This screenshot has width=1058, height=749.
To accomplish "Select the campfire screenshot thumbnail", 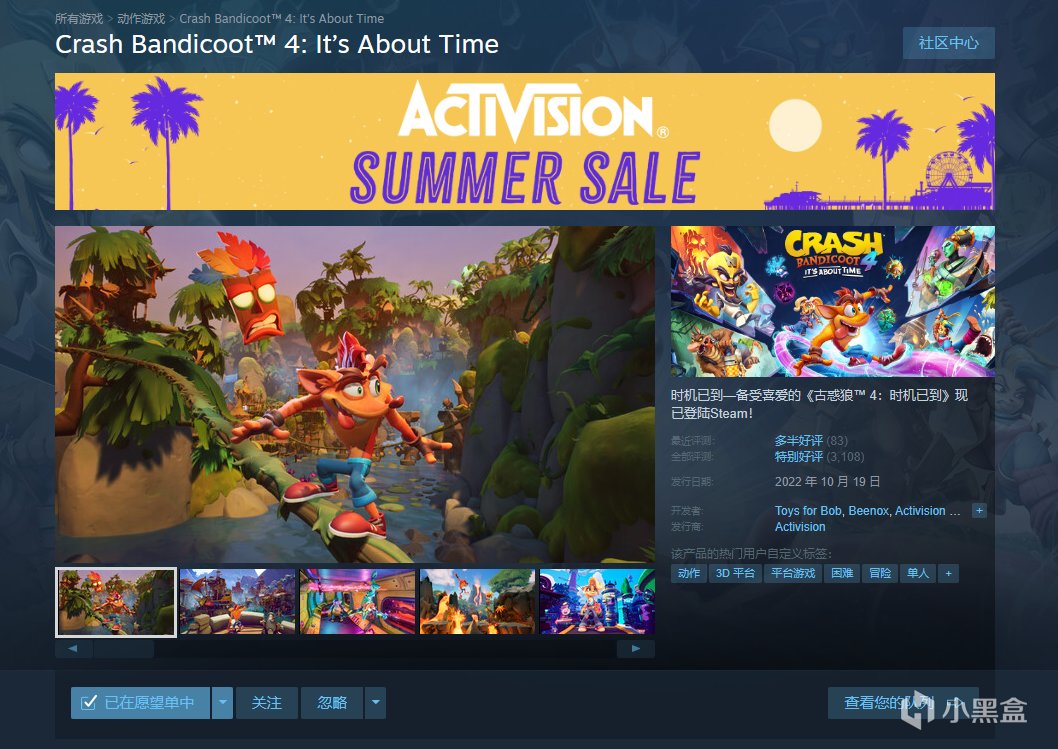I will pyautogui.click(x=477, y=601).
